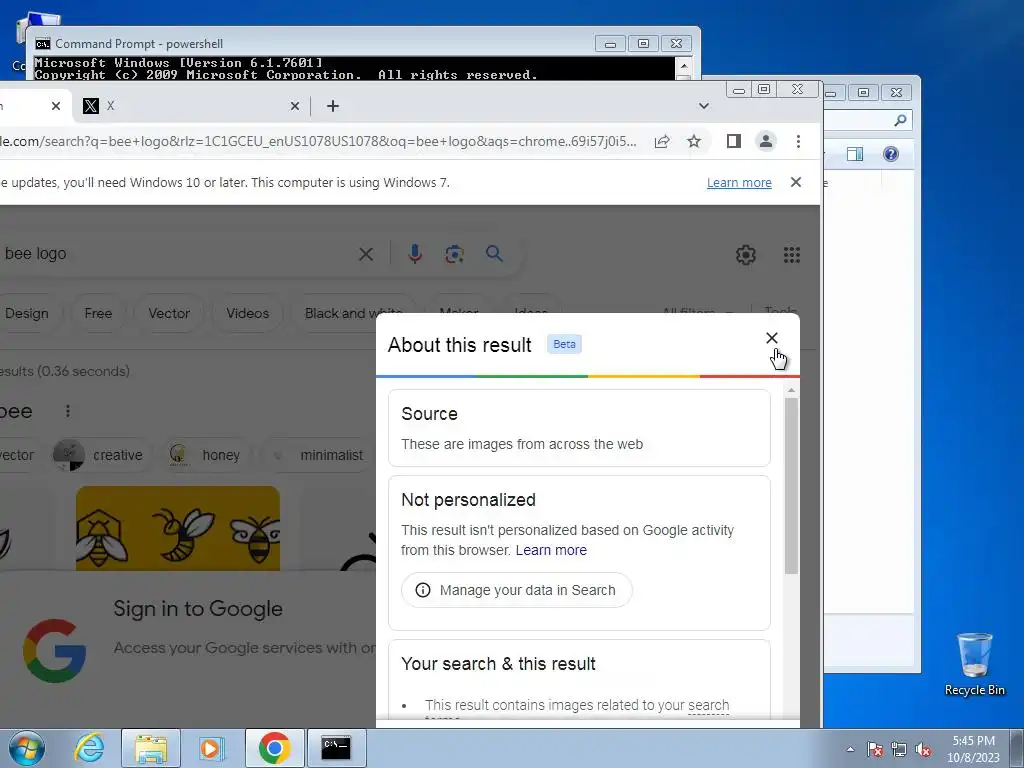Select the Design filter chip
Screen dimensions: 1024x768
click(x=27, y=313)
